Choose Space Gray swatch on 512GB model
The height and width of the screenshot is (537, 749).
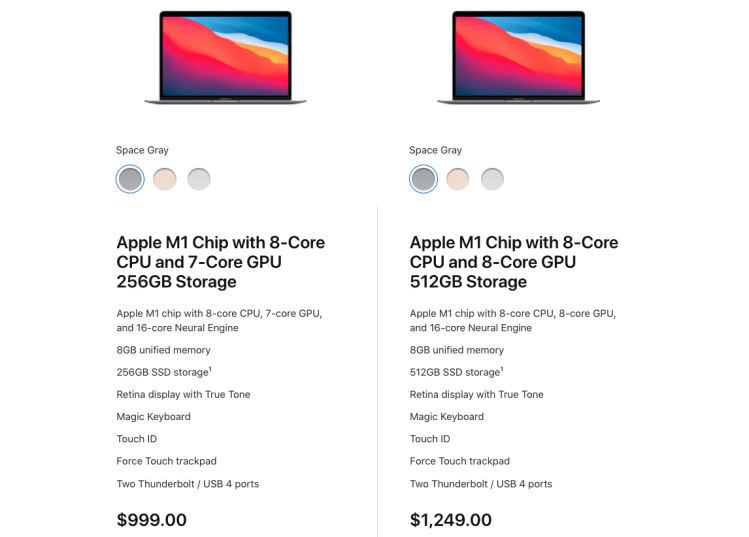point(423,179)
